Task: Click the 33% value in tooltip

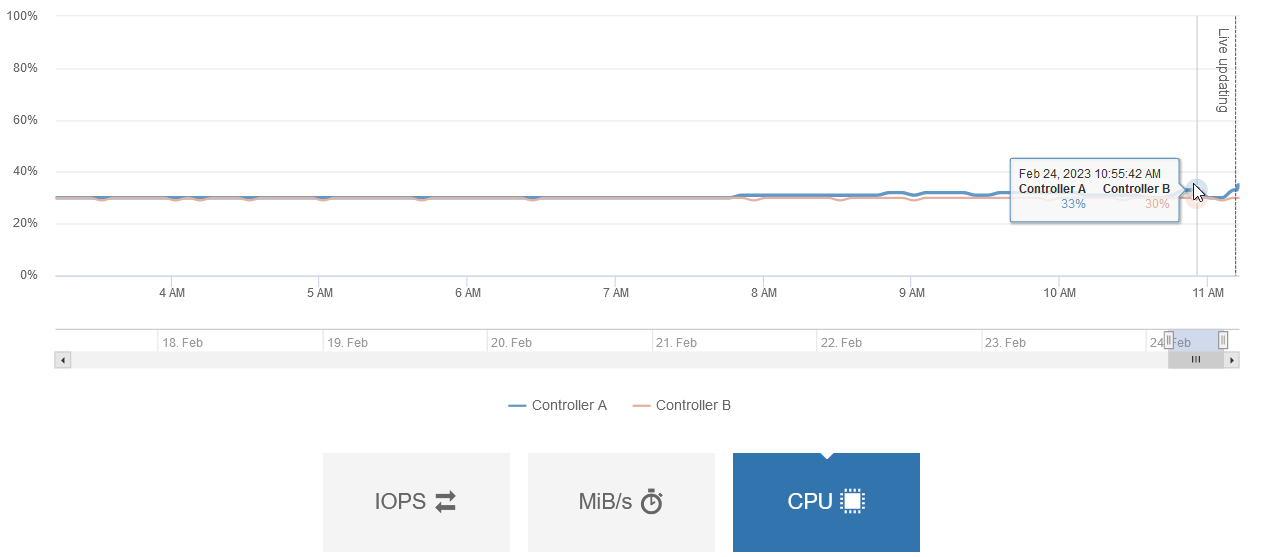Action: [x=1073, y=204]
